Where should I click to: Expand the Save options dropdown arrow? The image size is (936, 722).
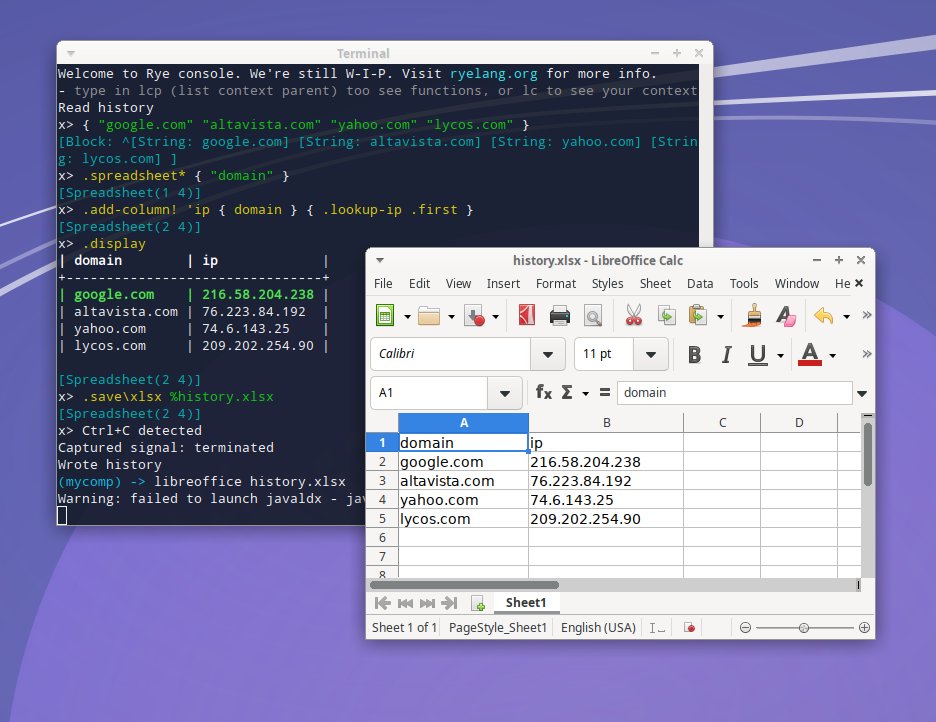pos(495,316)
